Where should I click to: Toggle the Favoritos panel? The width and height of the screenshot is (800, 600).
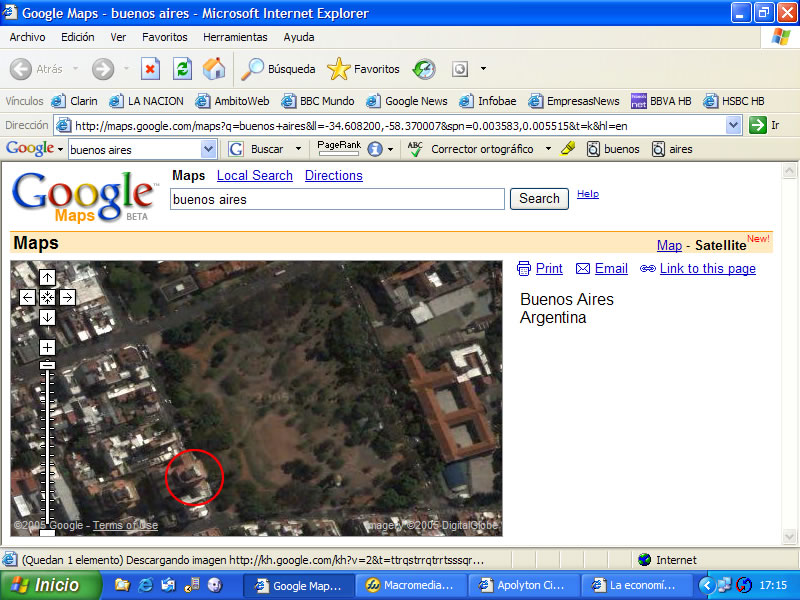tap(363, 69)
